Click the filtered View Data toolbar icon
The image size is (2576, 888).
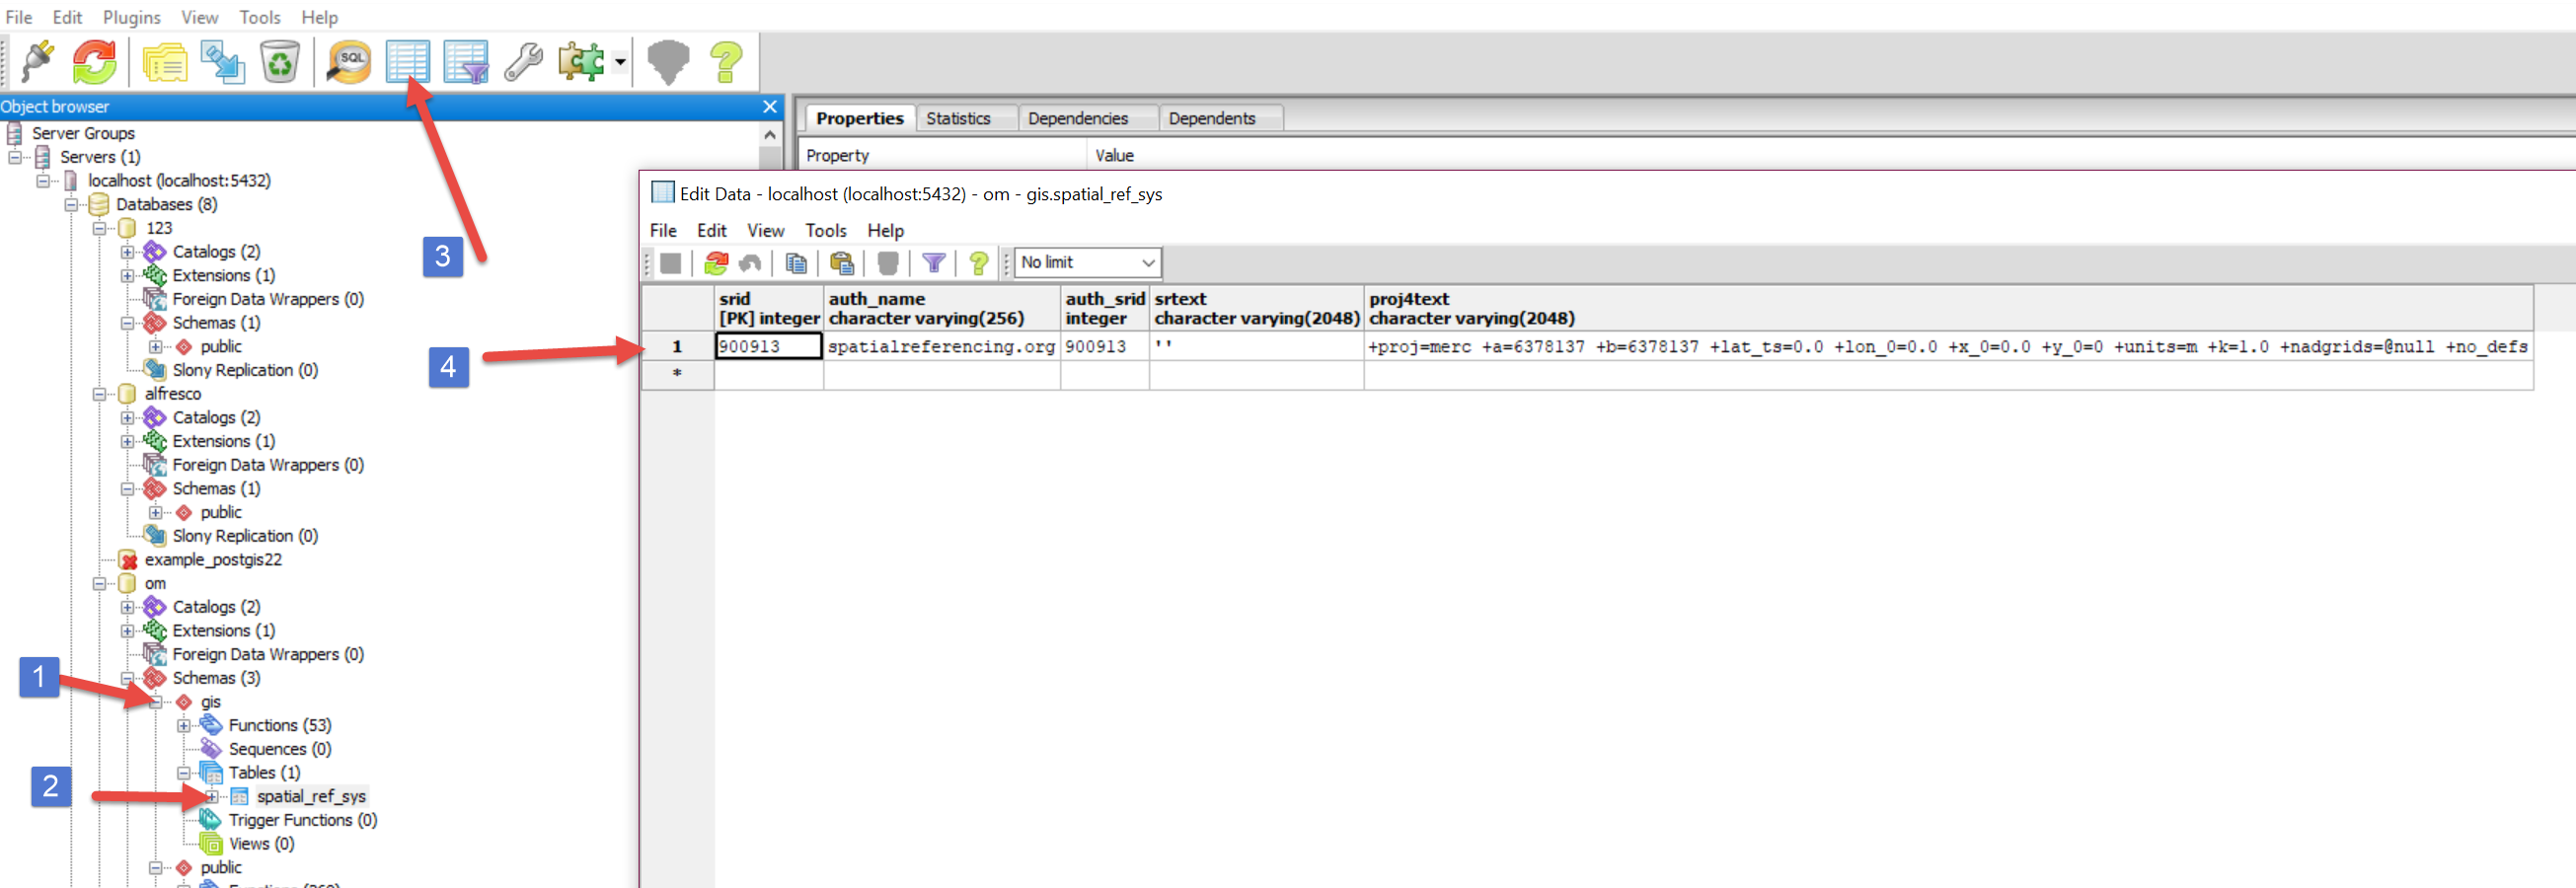[x=465, y=62]
